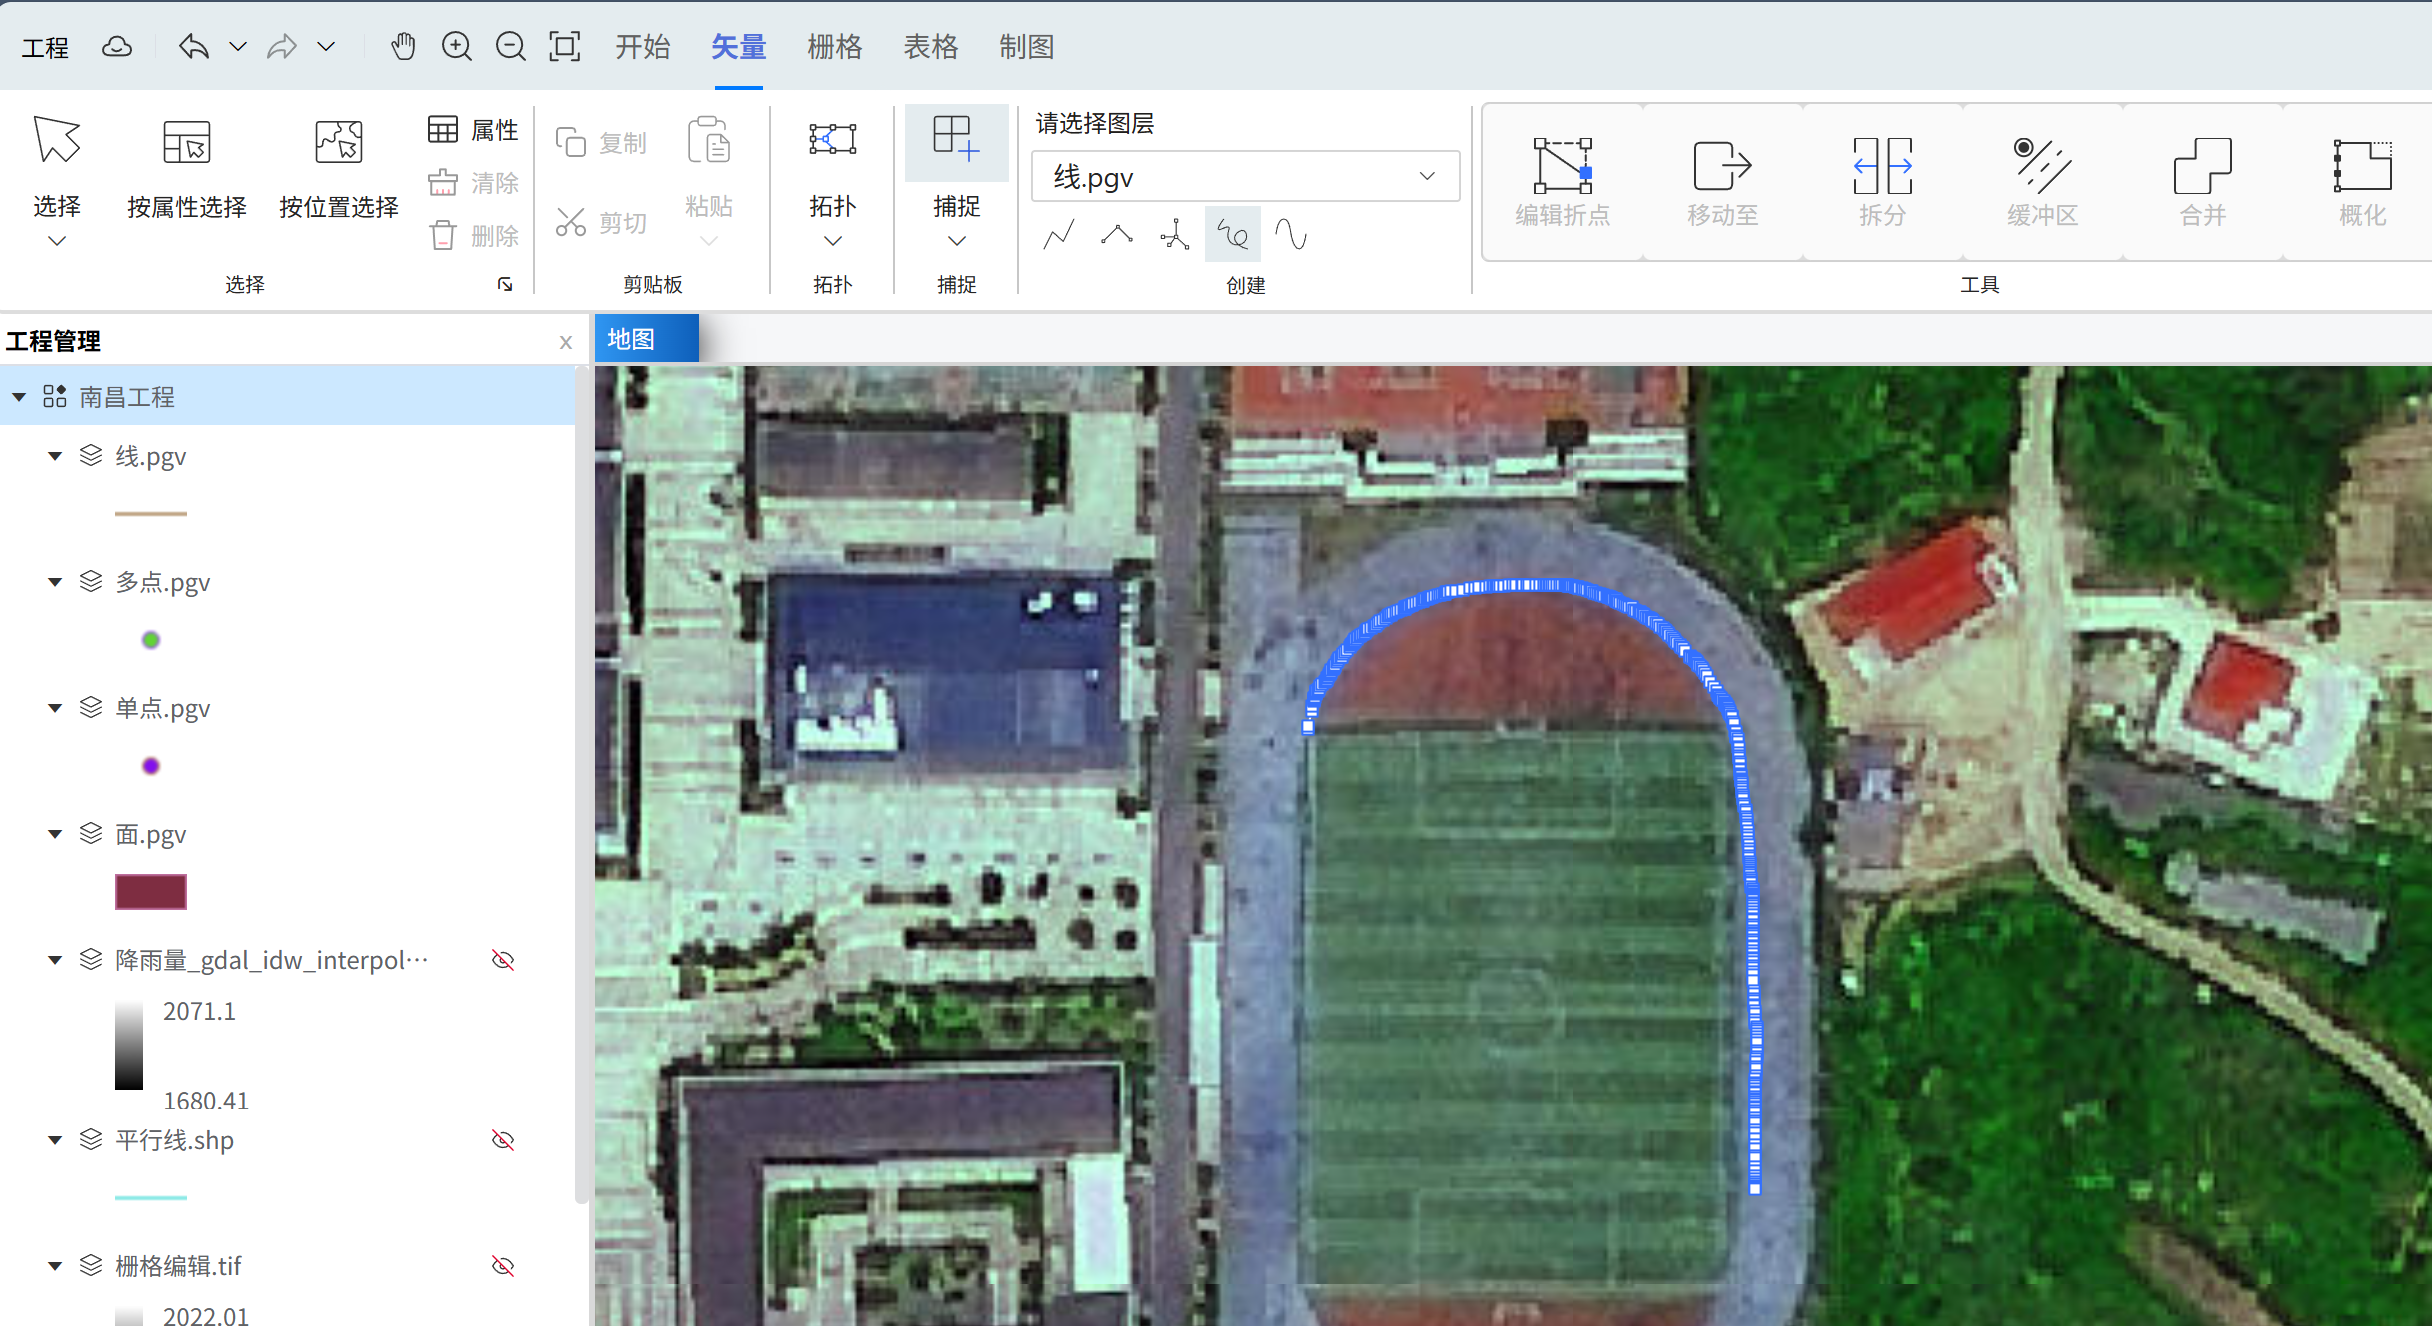Click the cloud icon in top bar
Viewport: 2432px width, 1326px height.
click(117, 46)
